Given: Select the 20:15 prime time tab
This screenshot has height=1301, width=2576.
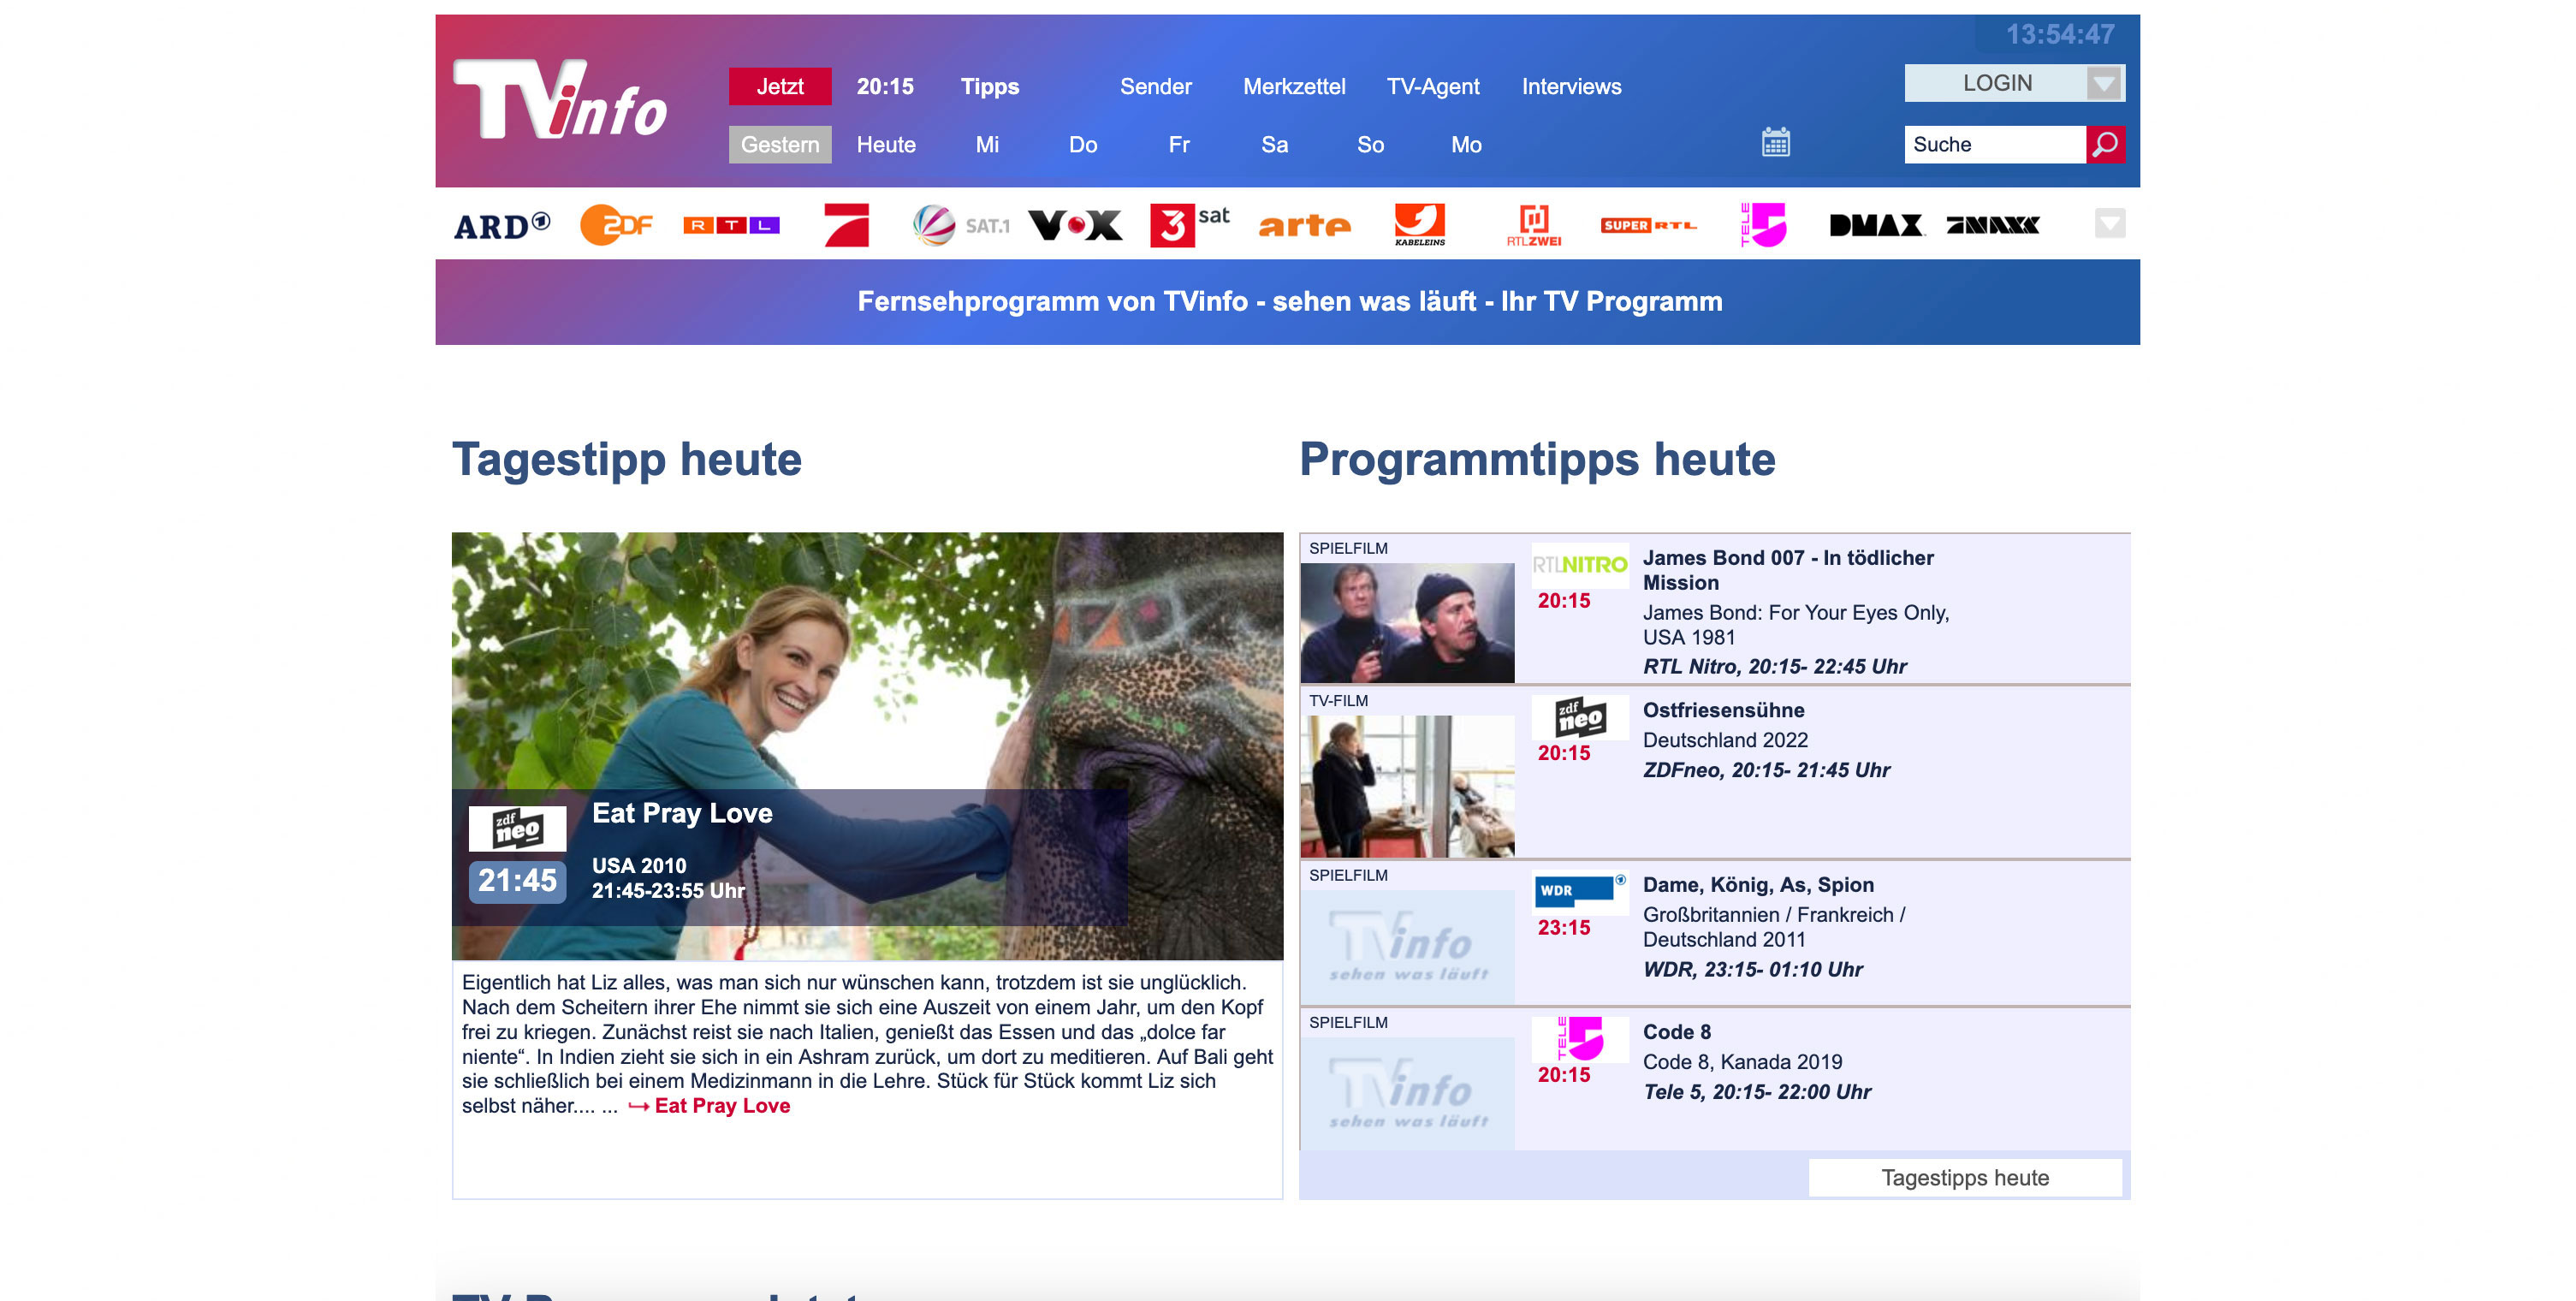Looking at the screenshot, I should pyautogui.click(x=885, y=86).
